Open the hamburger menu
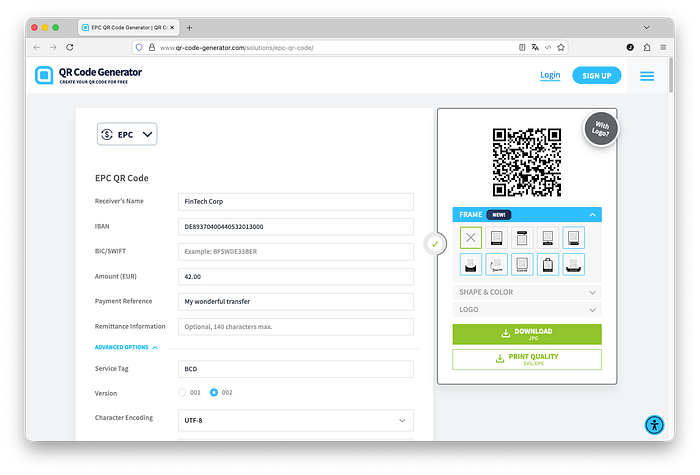Screen dimensions: 700x475 pyautogui.click(x=647, y=76)
